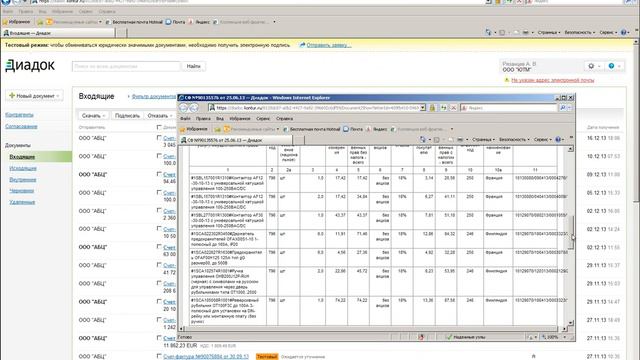Screen dimensions: 640x360
Task: Click add-to-favorites icon in front window
Action: tap(218, 129)
